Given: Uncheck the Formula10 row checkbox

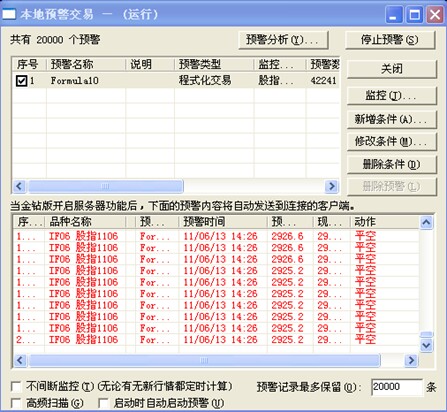Looking at the screenshot, I should (x=22, y=81).
